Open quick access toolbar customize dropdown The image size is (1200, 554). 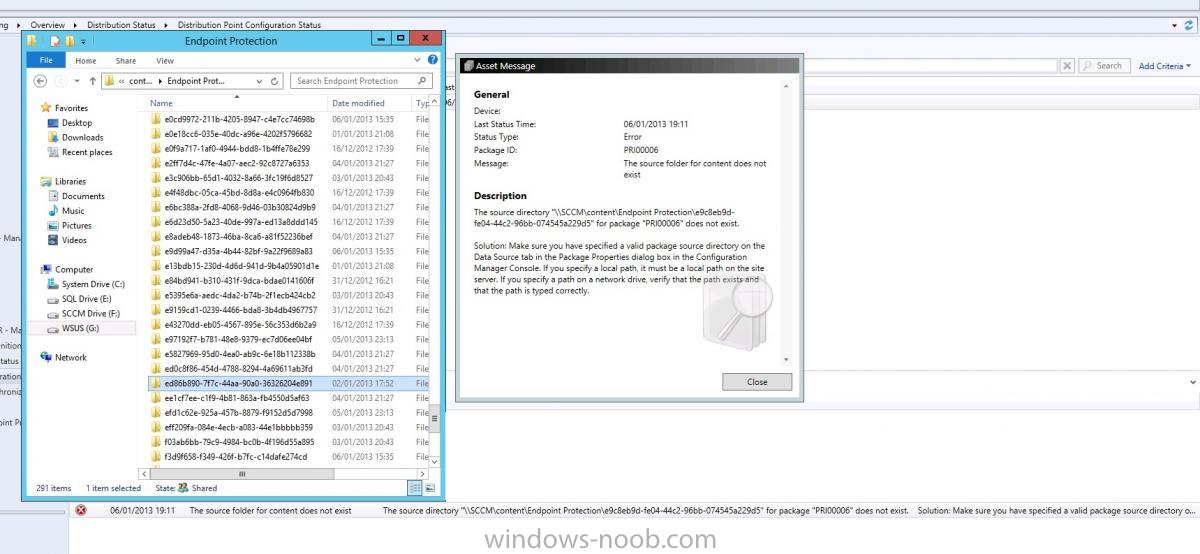pyautogui.click(x=83, y=41)
